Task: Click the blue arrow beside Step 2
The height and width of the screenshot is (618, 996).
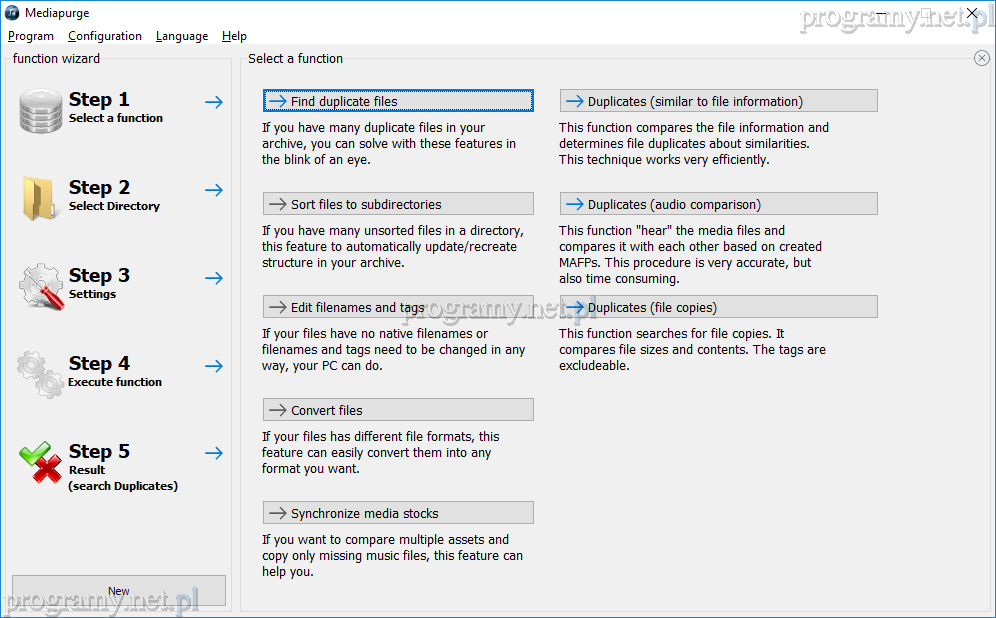Action: [x=214, y=190]
